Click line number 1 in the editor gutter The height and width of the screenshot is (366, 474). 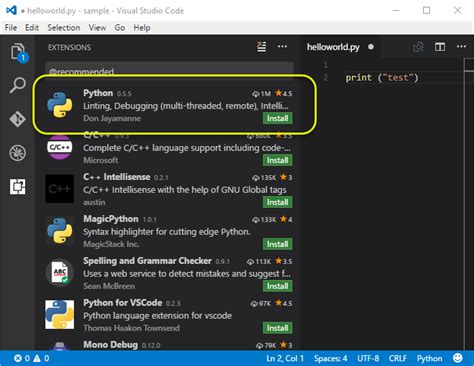coord(326,65)
